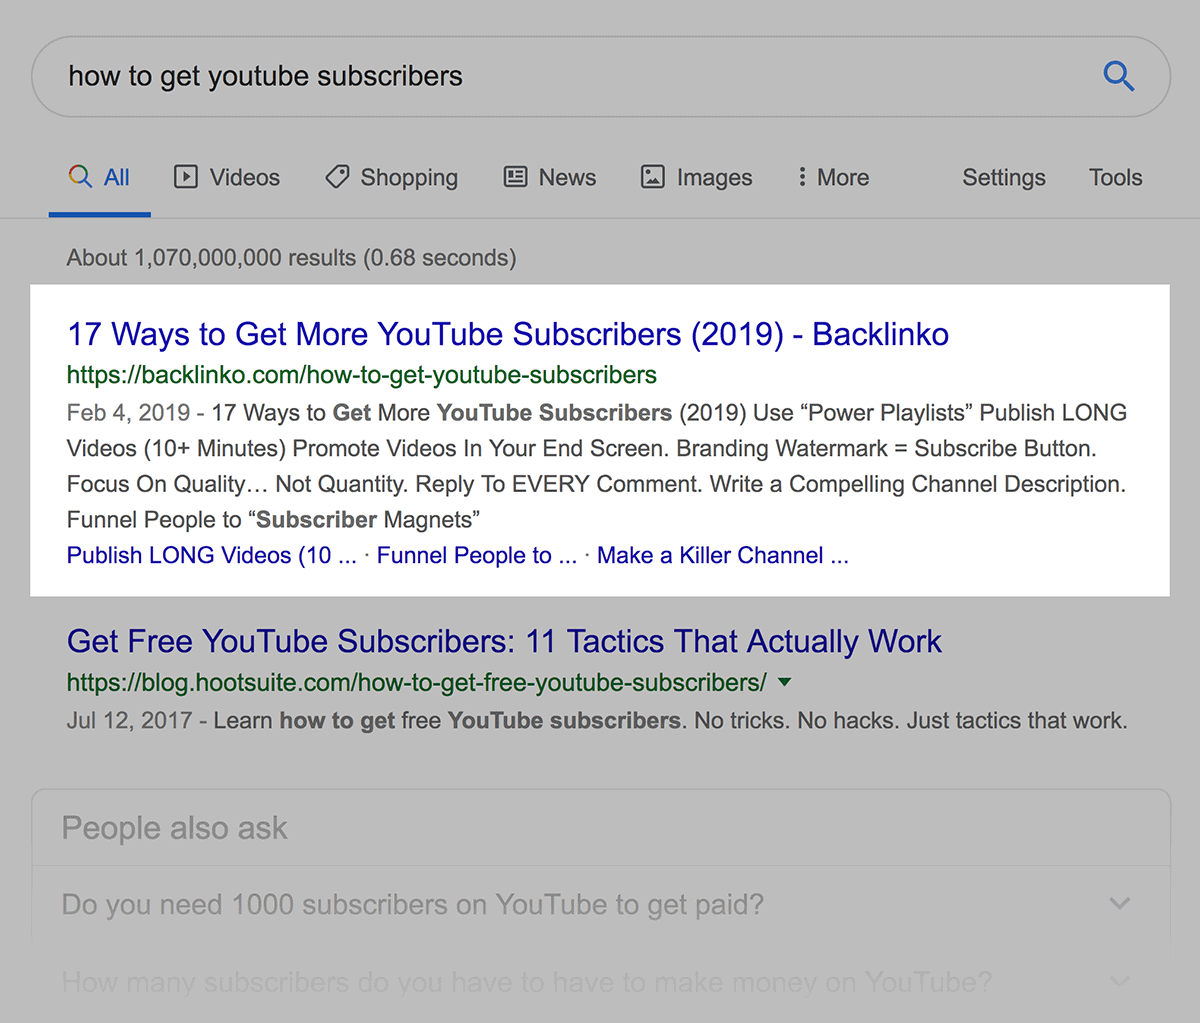Open the Funnel People to sitelink
Viewport: 1200px width, 1023px height.
tap(477, 556)
